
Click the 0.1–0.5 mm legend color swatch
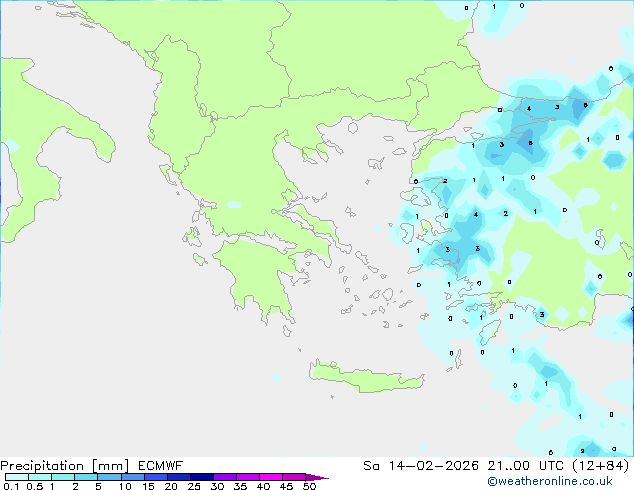pyautogui.click(x=17, y=477)
